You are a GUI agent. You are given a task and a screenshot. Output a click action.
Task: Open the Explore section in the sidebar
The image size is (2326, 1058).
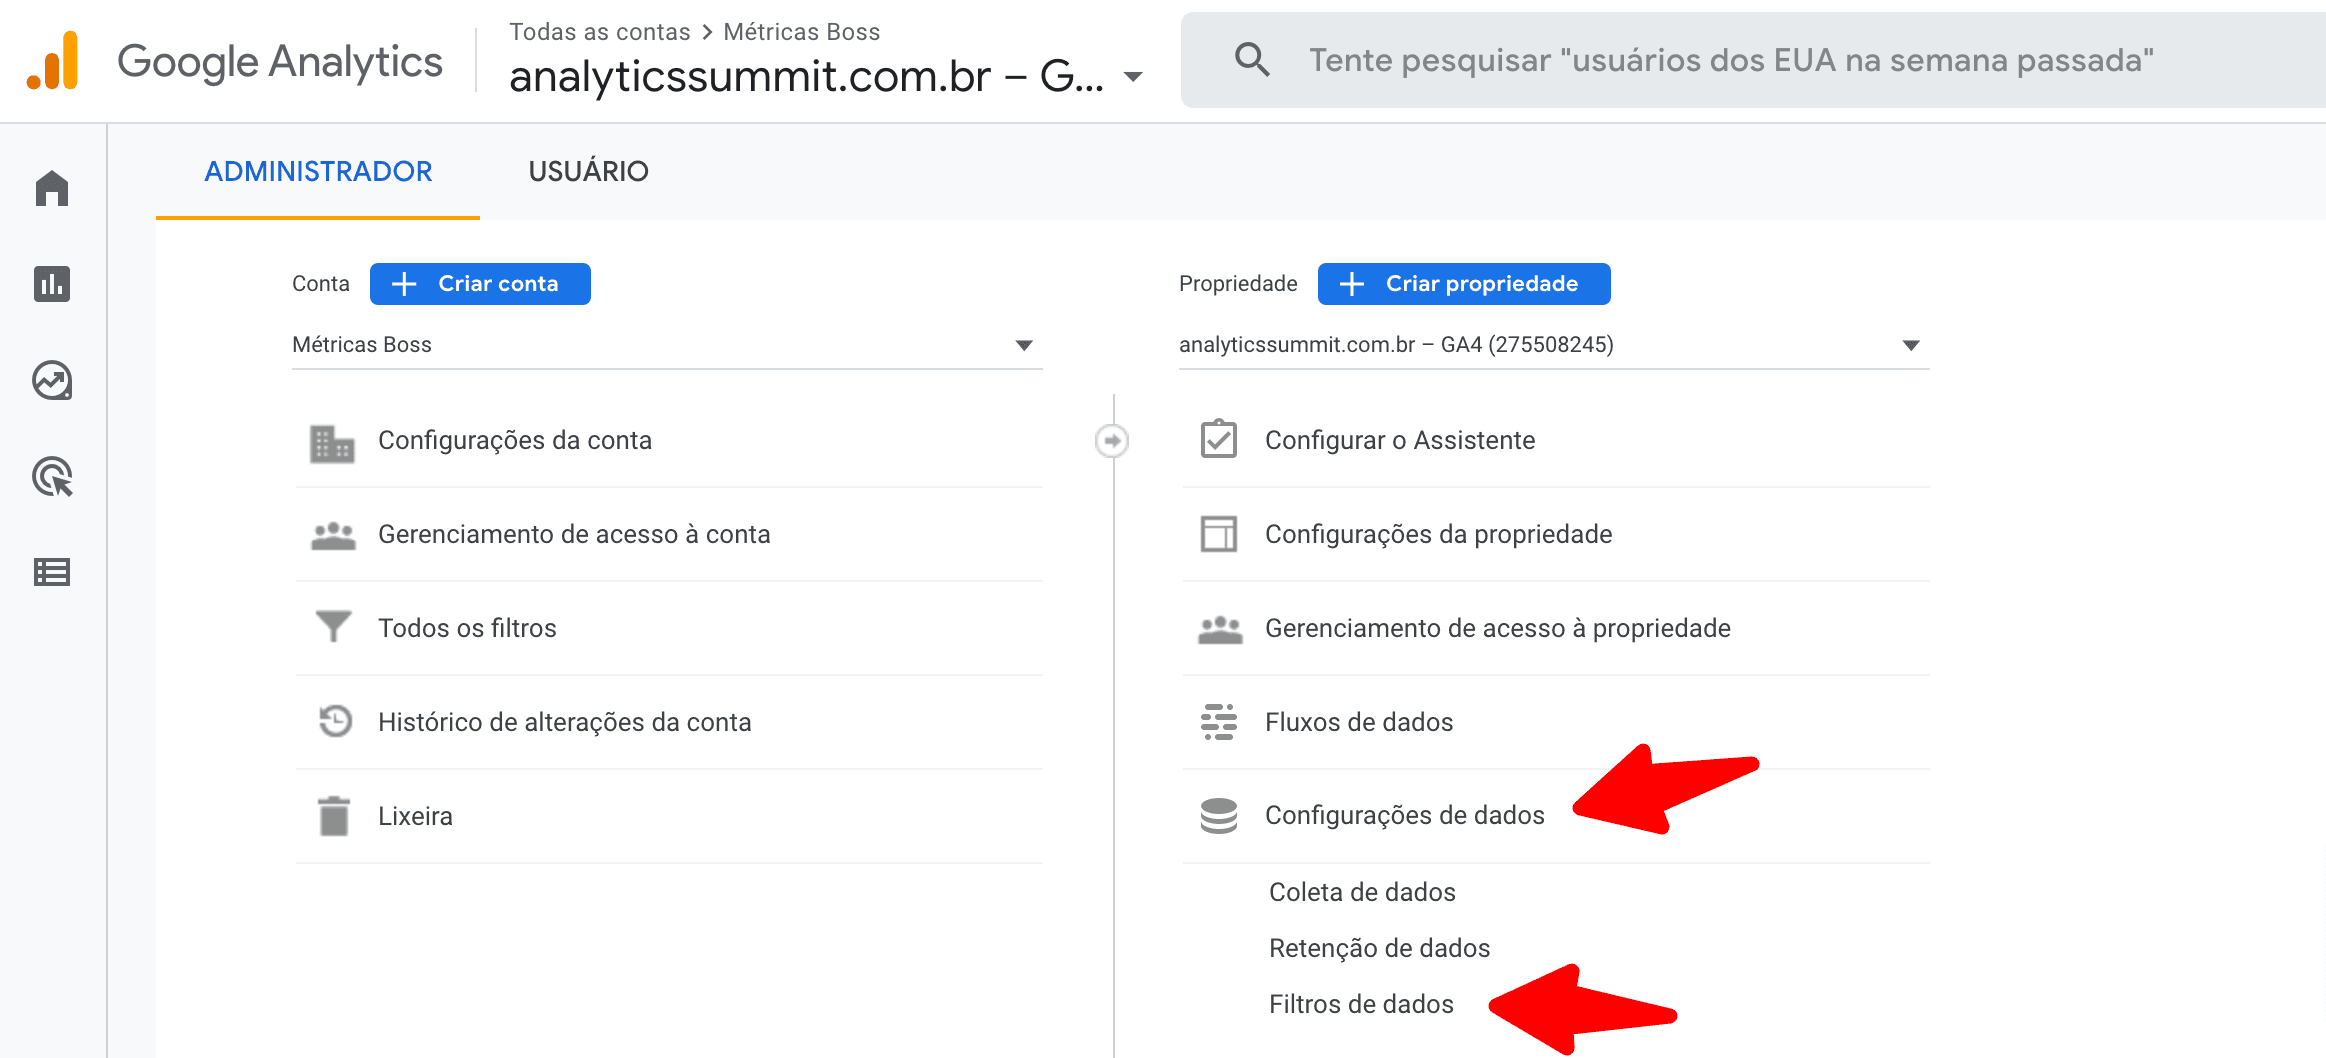[51, 381]
